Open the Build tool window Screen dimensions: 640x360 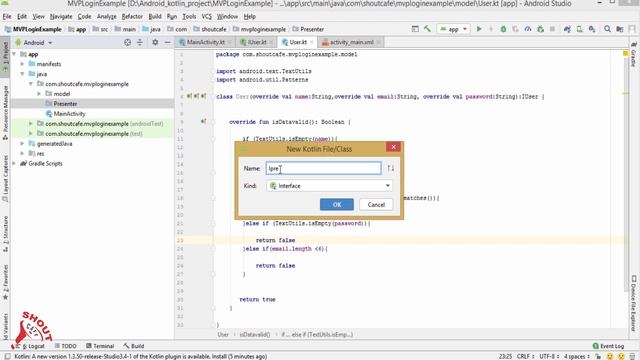(x=133, y=346)
